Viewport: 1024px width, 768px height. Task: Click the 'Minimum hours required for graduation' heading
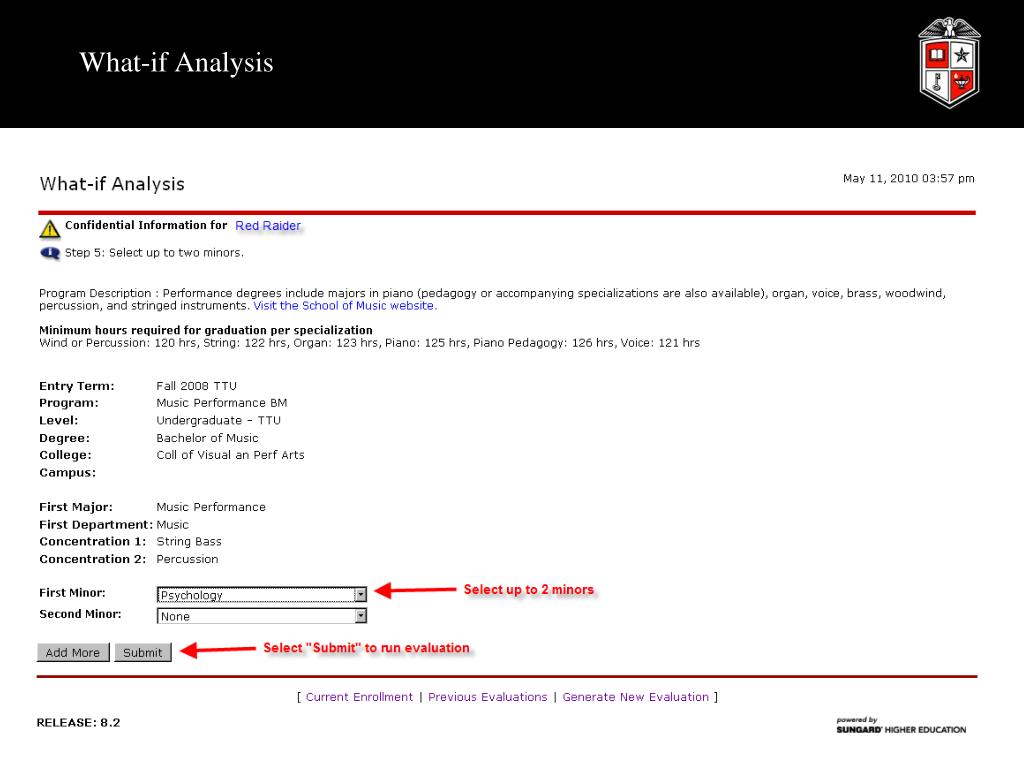point(206,330)
